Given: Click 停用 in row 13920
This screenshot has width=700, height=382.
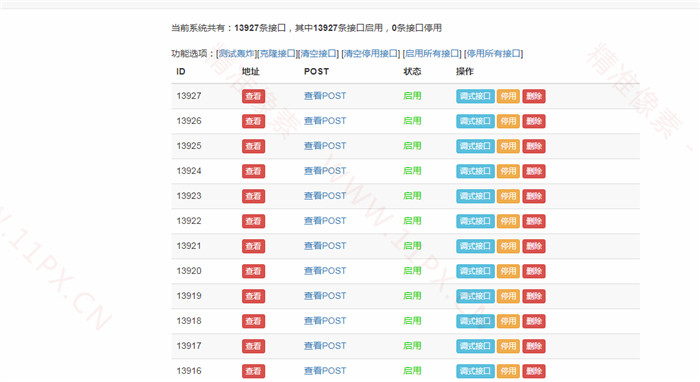Looking at the screenshot, I should pyautogui.click(x=508, y=271).
